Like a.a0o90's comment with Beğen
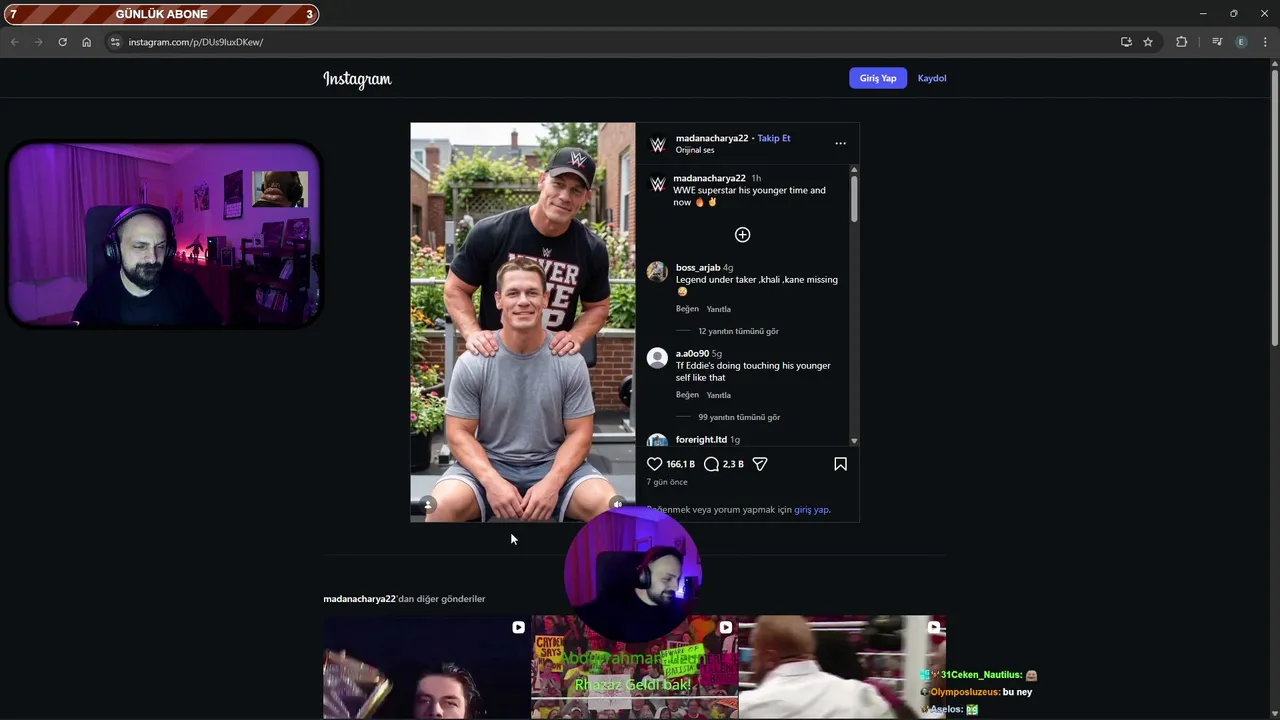This screenshot has width=1280, height=720. [687, 395]
